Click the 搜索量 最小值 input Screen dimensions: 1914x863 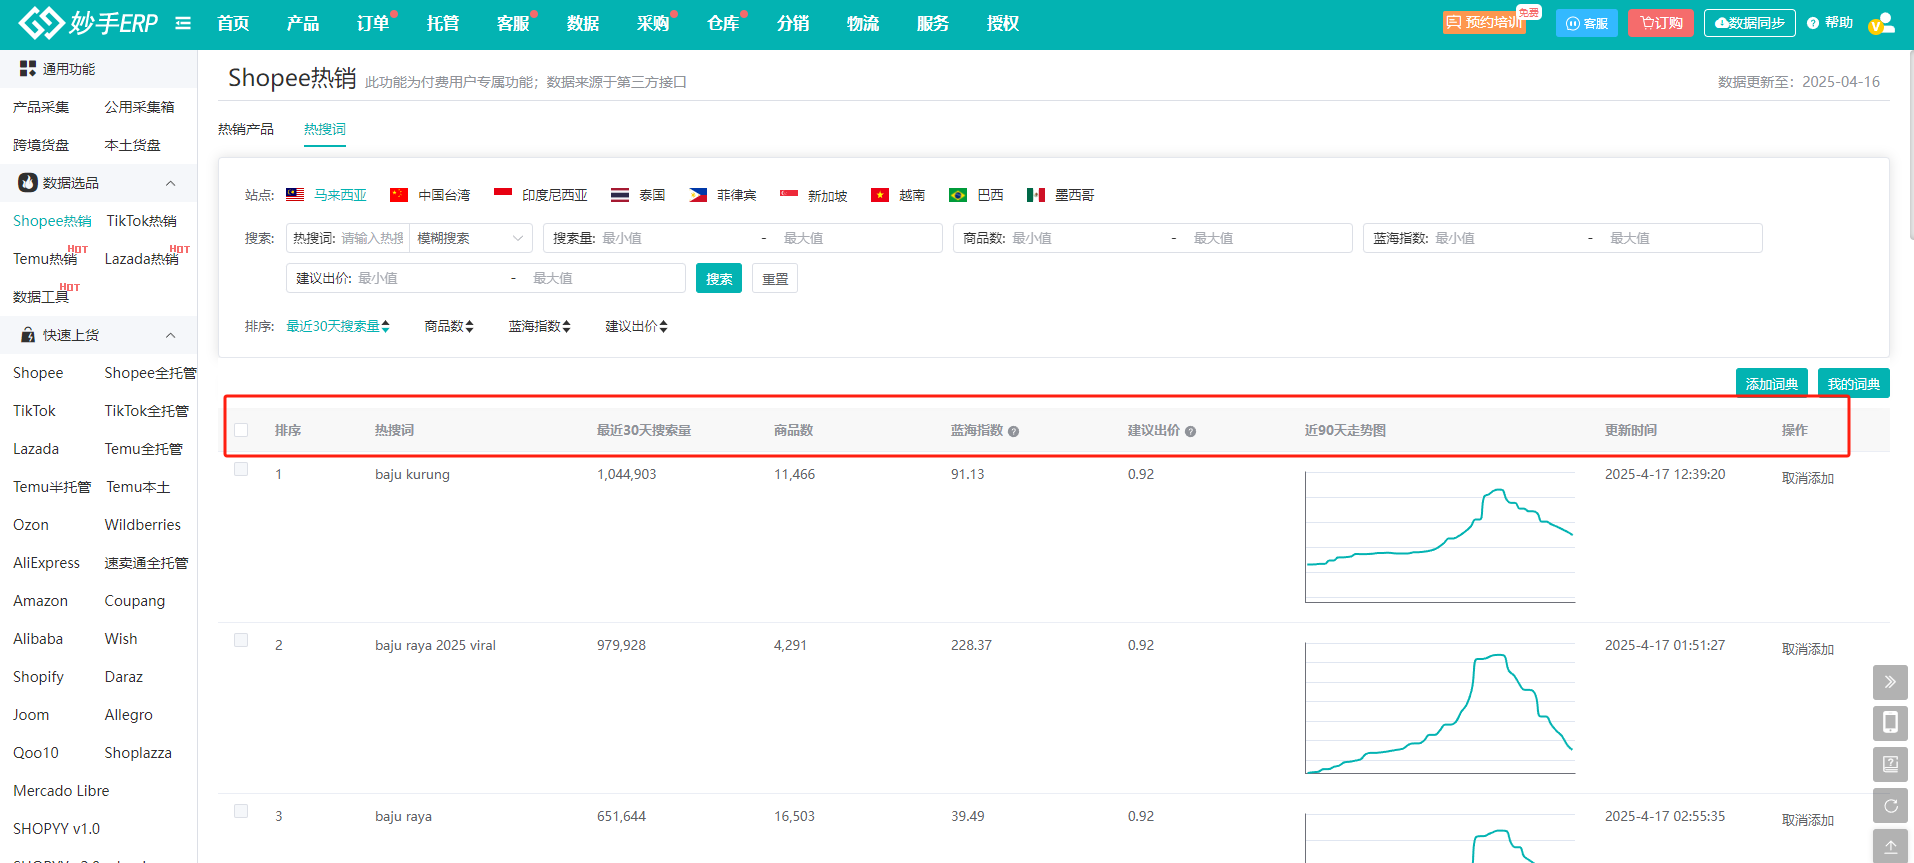[675, 238]
